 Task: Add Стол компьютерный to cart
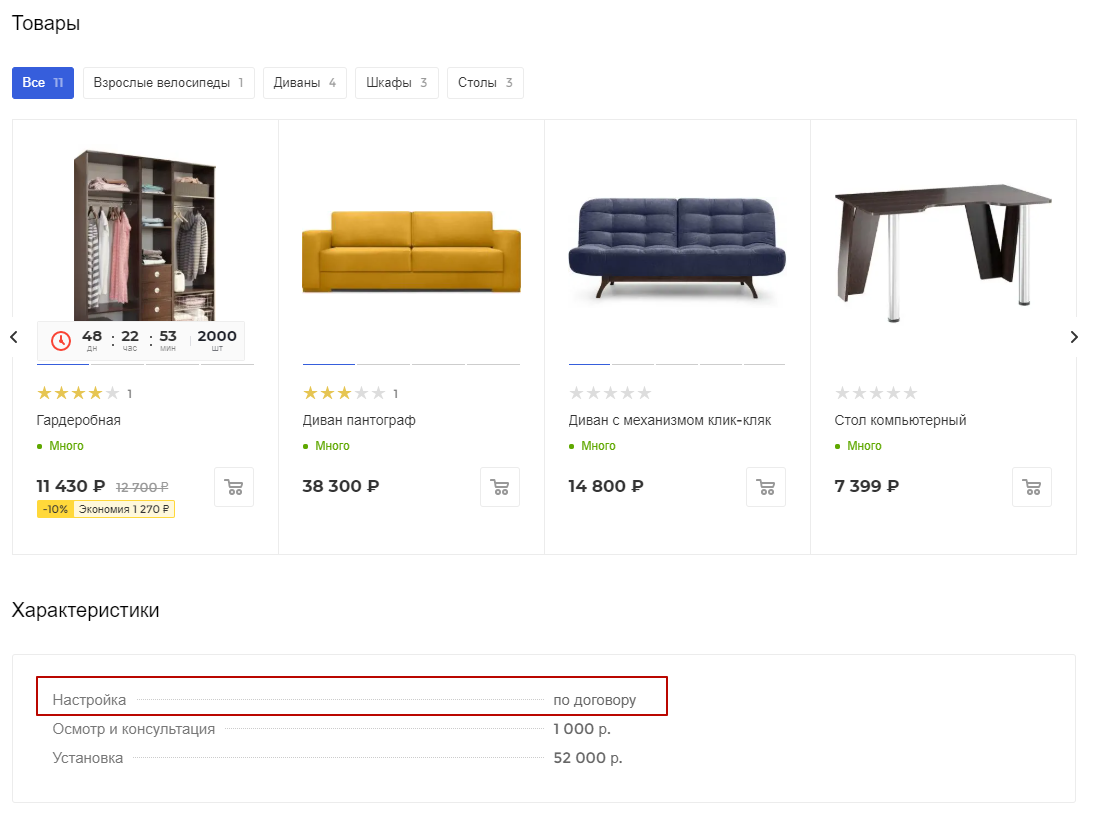click(x=1032, y=487)
